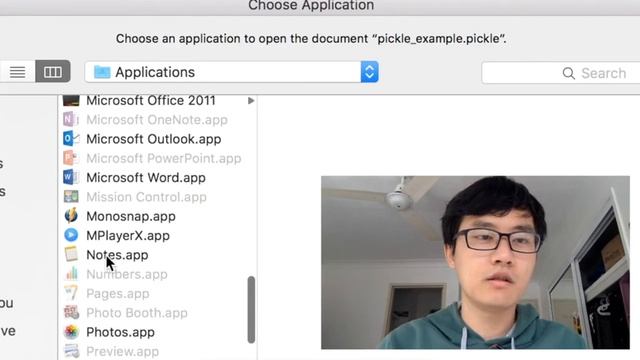Image resolution: width=640 pixels, height=360 pixels.
Task: Open the Applications folder location dropdown
Action: tap(231, 72)
